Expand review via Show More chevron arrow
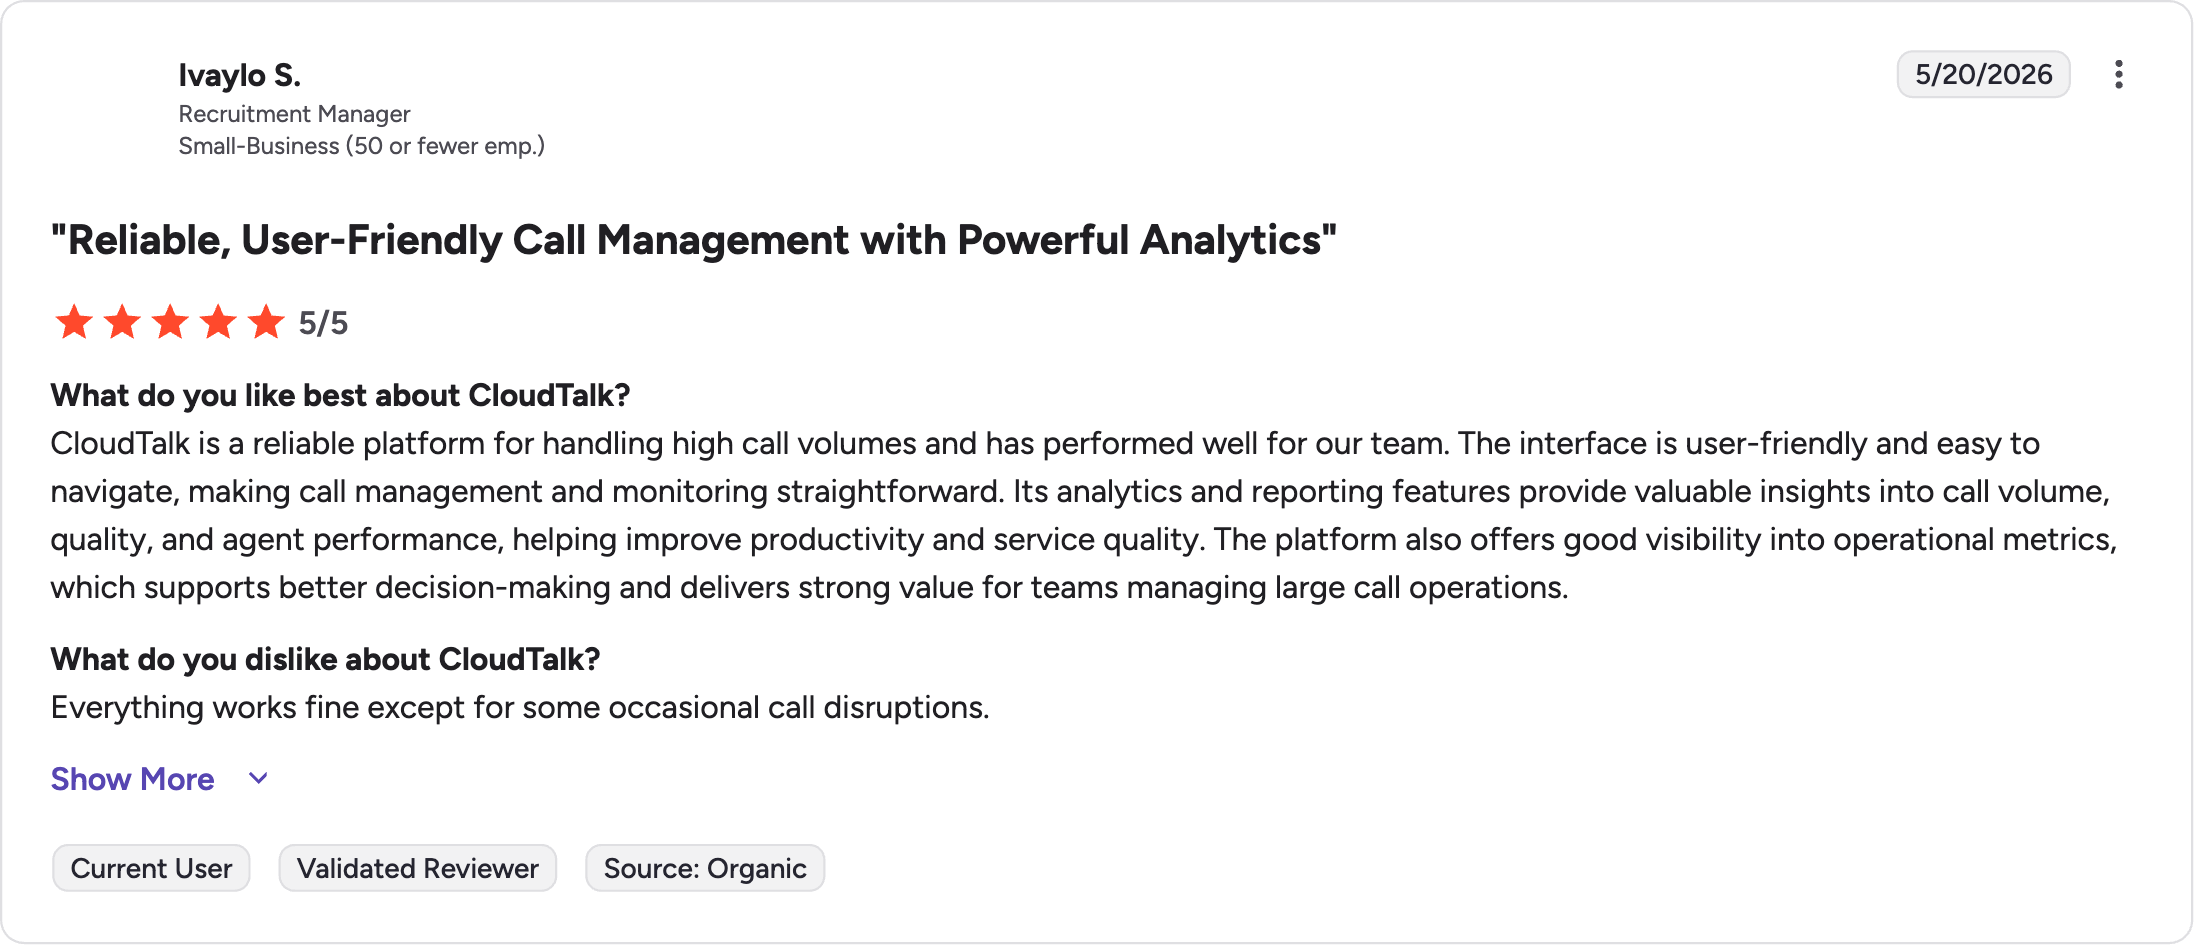 click(258, 779)
